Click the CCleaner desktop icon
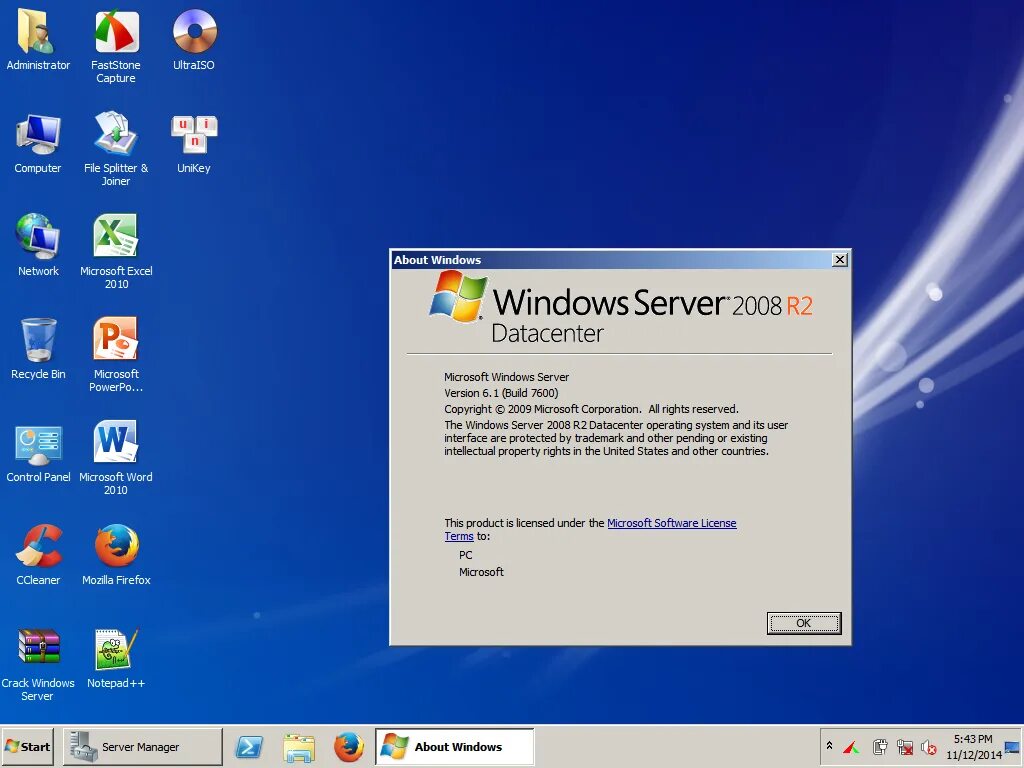 38,554
